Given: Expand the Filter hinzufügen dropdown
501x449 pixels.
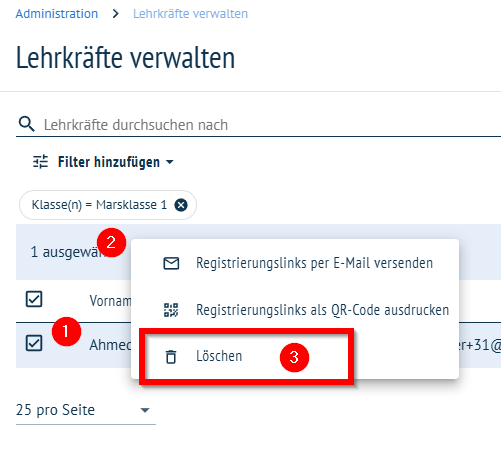Looking at the screenshot, I should click(x=103, y=162).
